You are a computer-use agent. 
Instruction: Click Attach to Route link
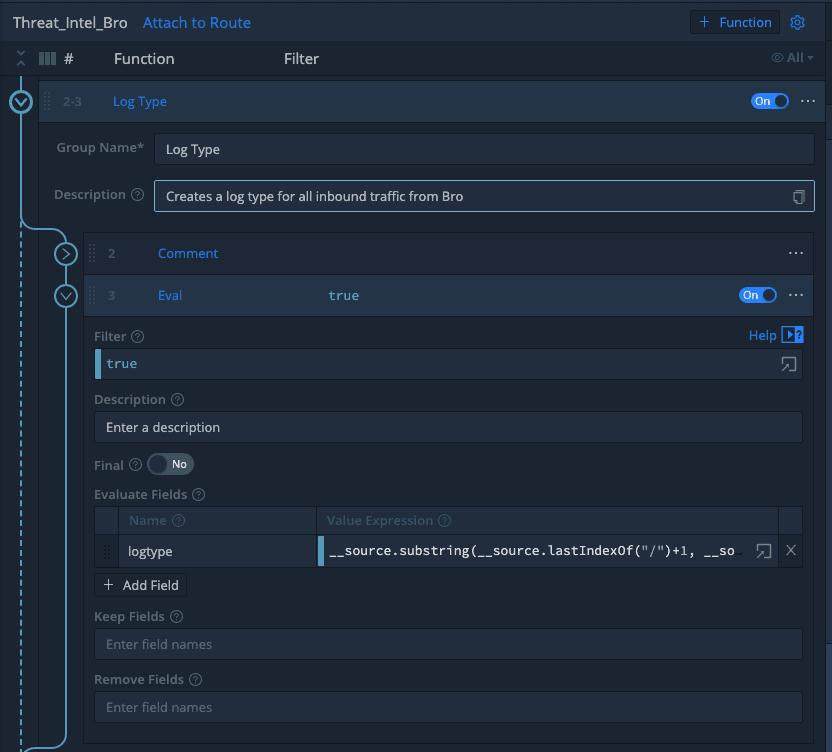click(197, 23)
